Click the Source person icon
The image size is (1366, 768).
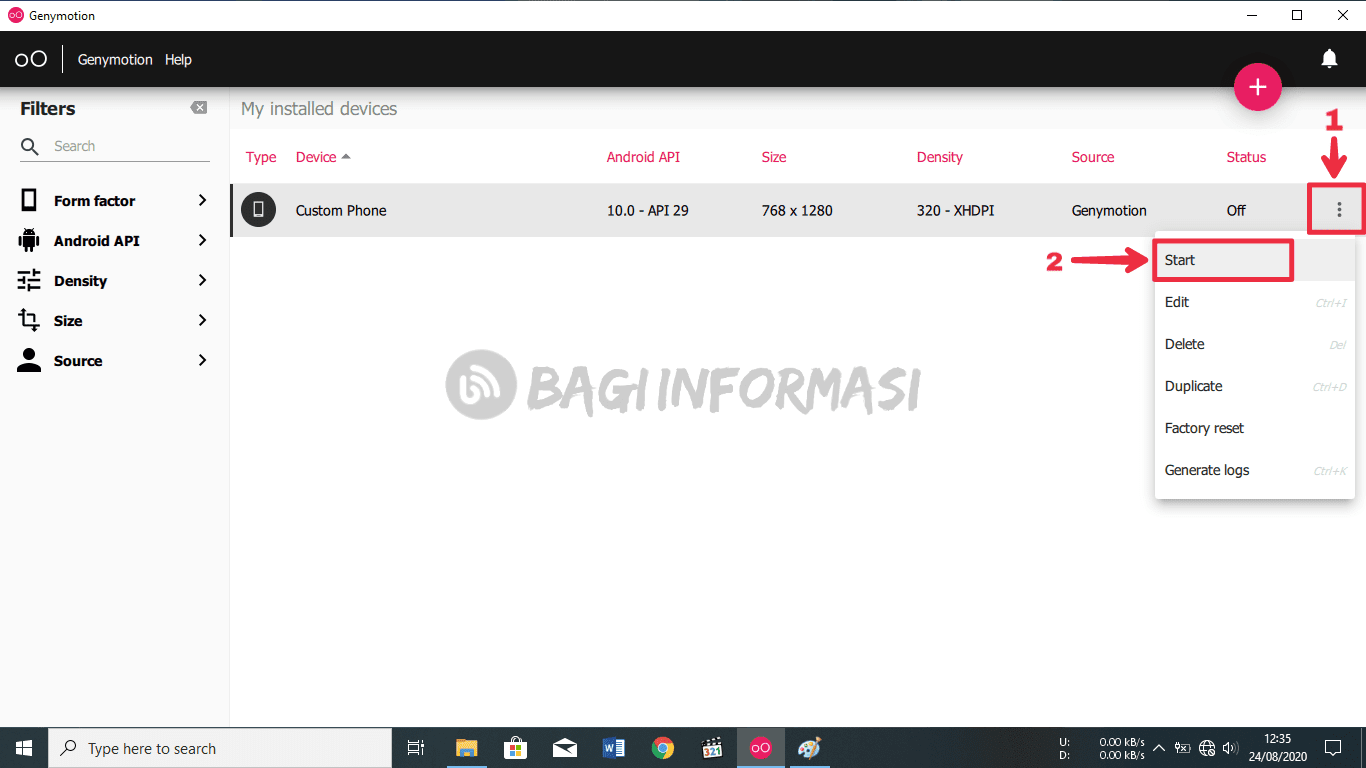coord(29,360)
